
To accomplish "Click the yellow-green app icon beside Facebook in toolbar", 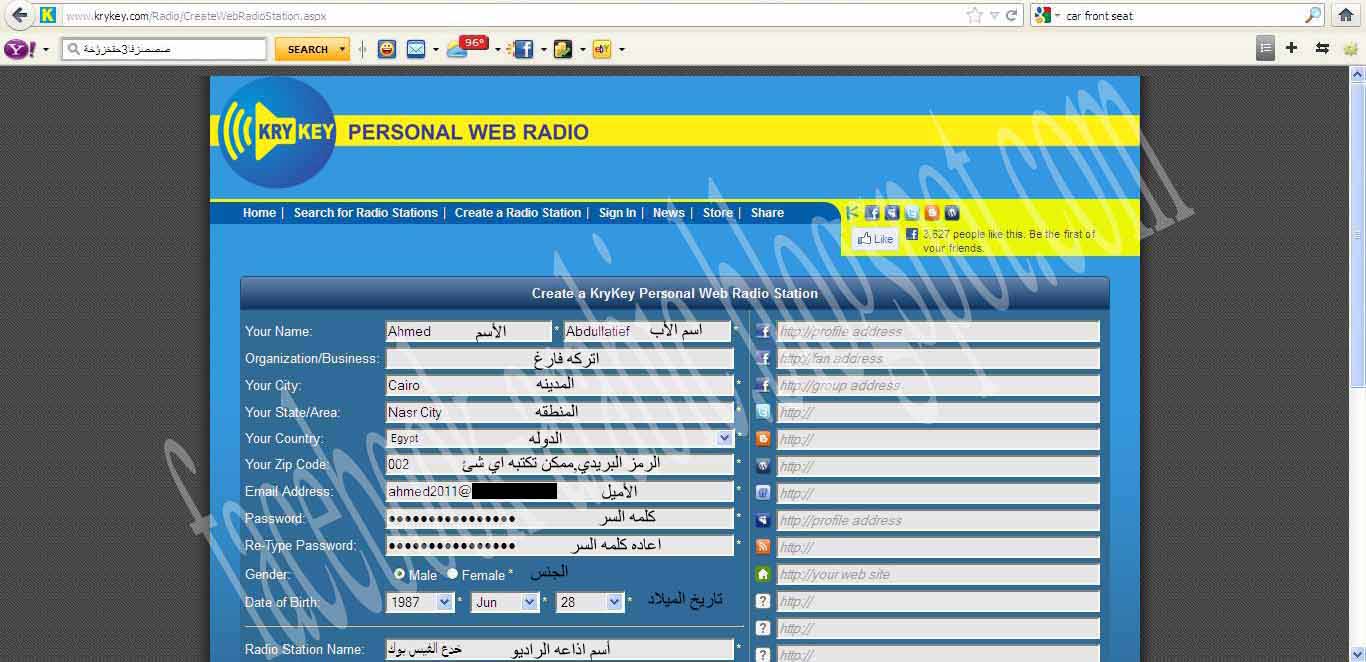I will 563,49.
